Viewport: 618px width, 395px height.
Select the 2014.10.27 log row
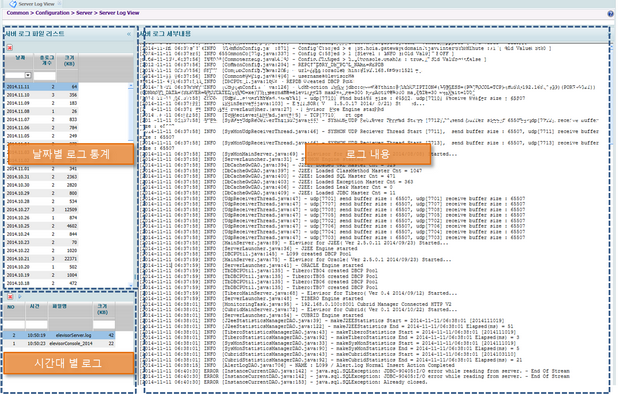pyautogui.click(x=42, y=210)
